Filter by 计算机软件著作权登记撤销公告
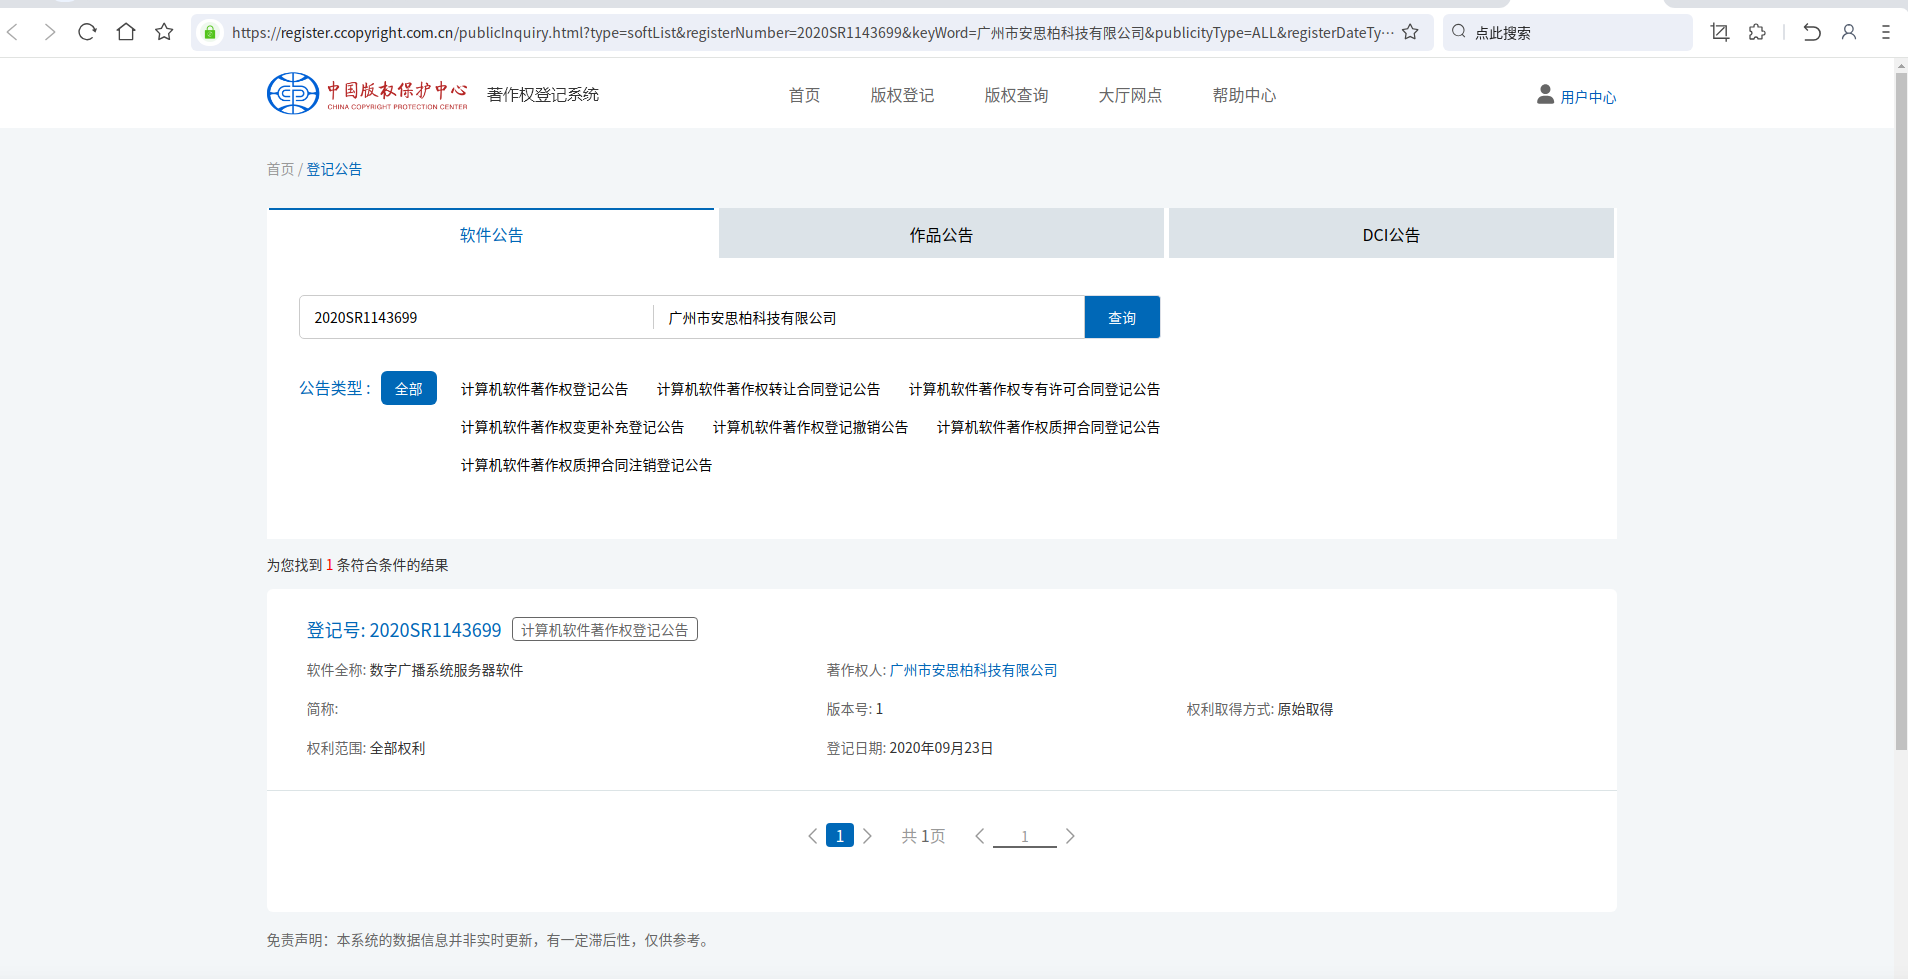Image resolution: width=1908 pixels, height=979 pixels. coord(810,427)
